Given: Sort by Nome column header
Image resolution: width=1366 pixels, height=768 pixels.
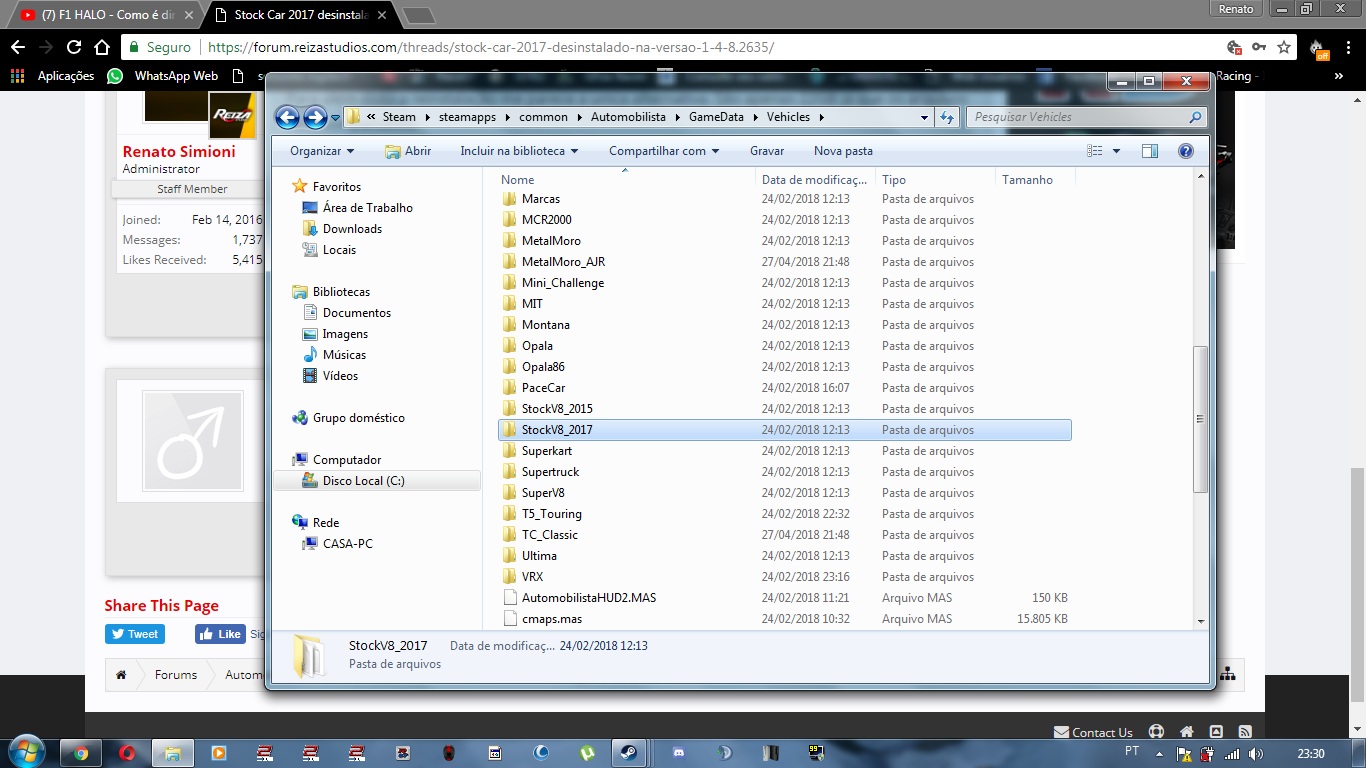Looking at the screenshot, I should (x=626, y=180).
